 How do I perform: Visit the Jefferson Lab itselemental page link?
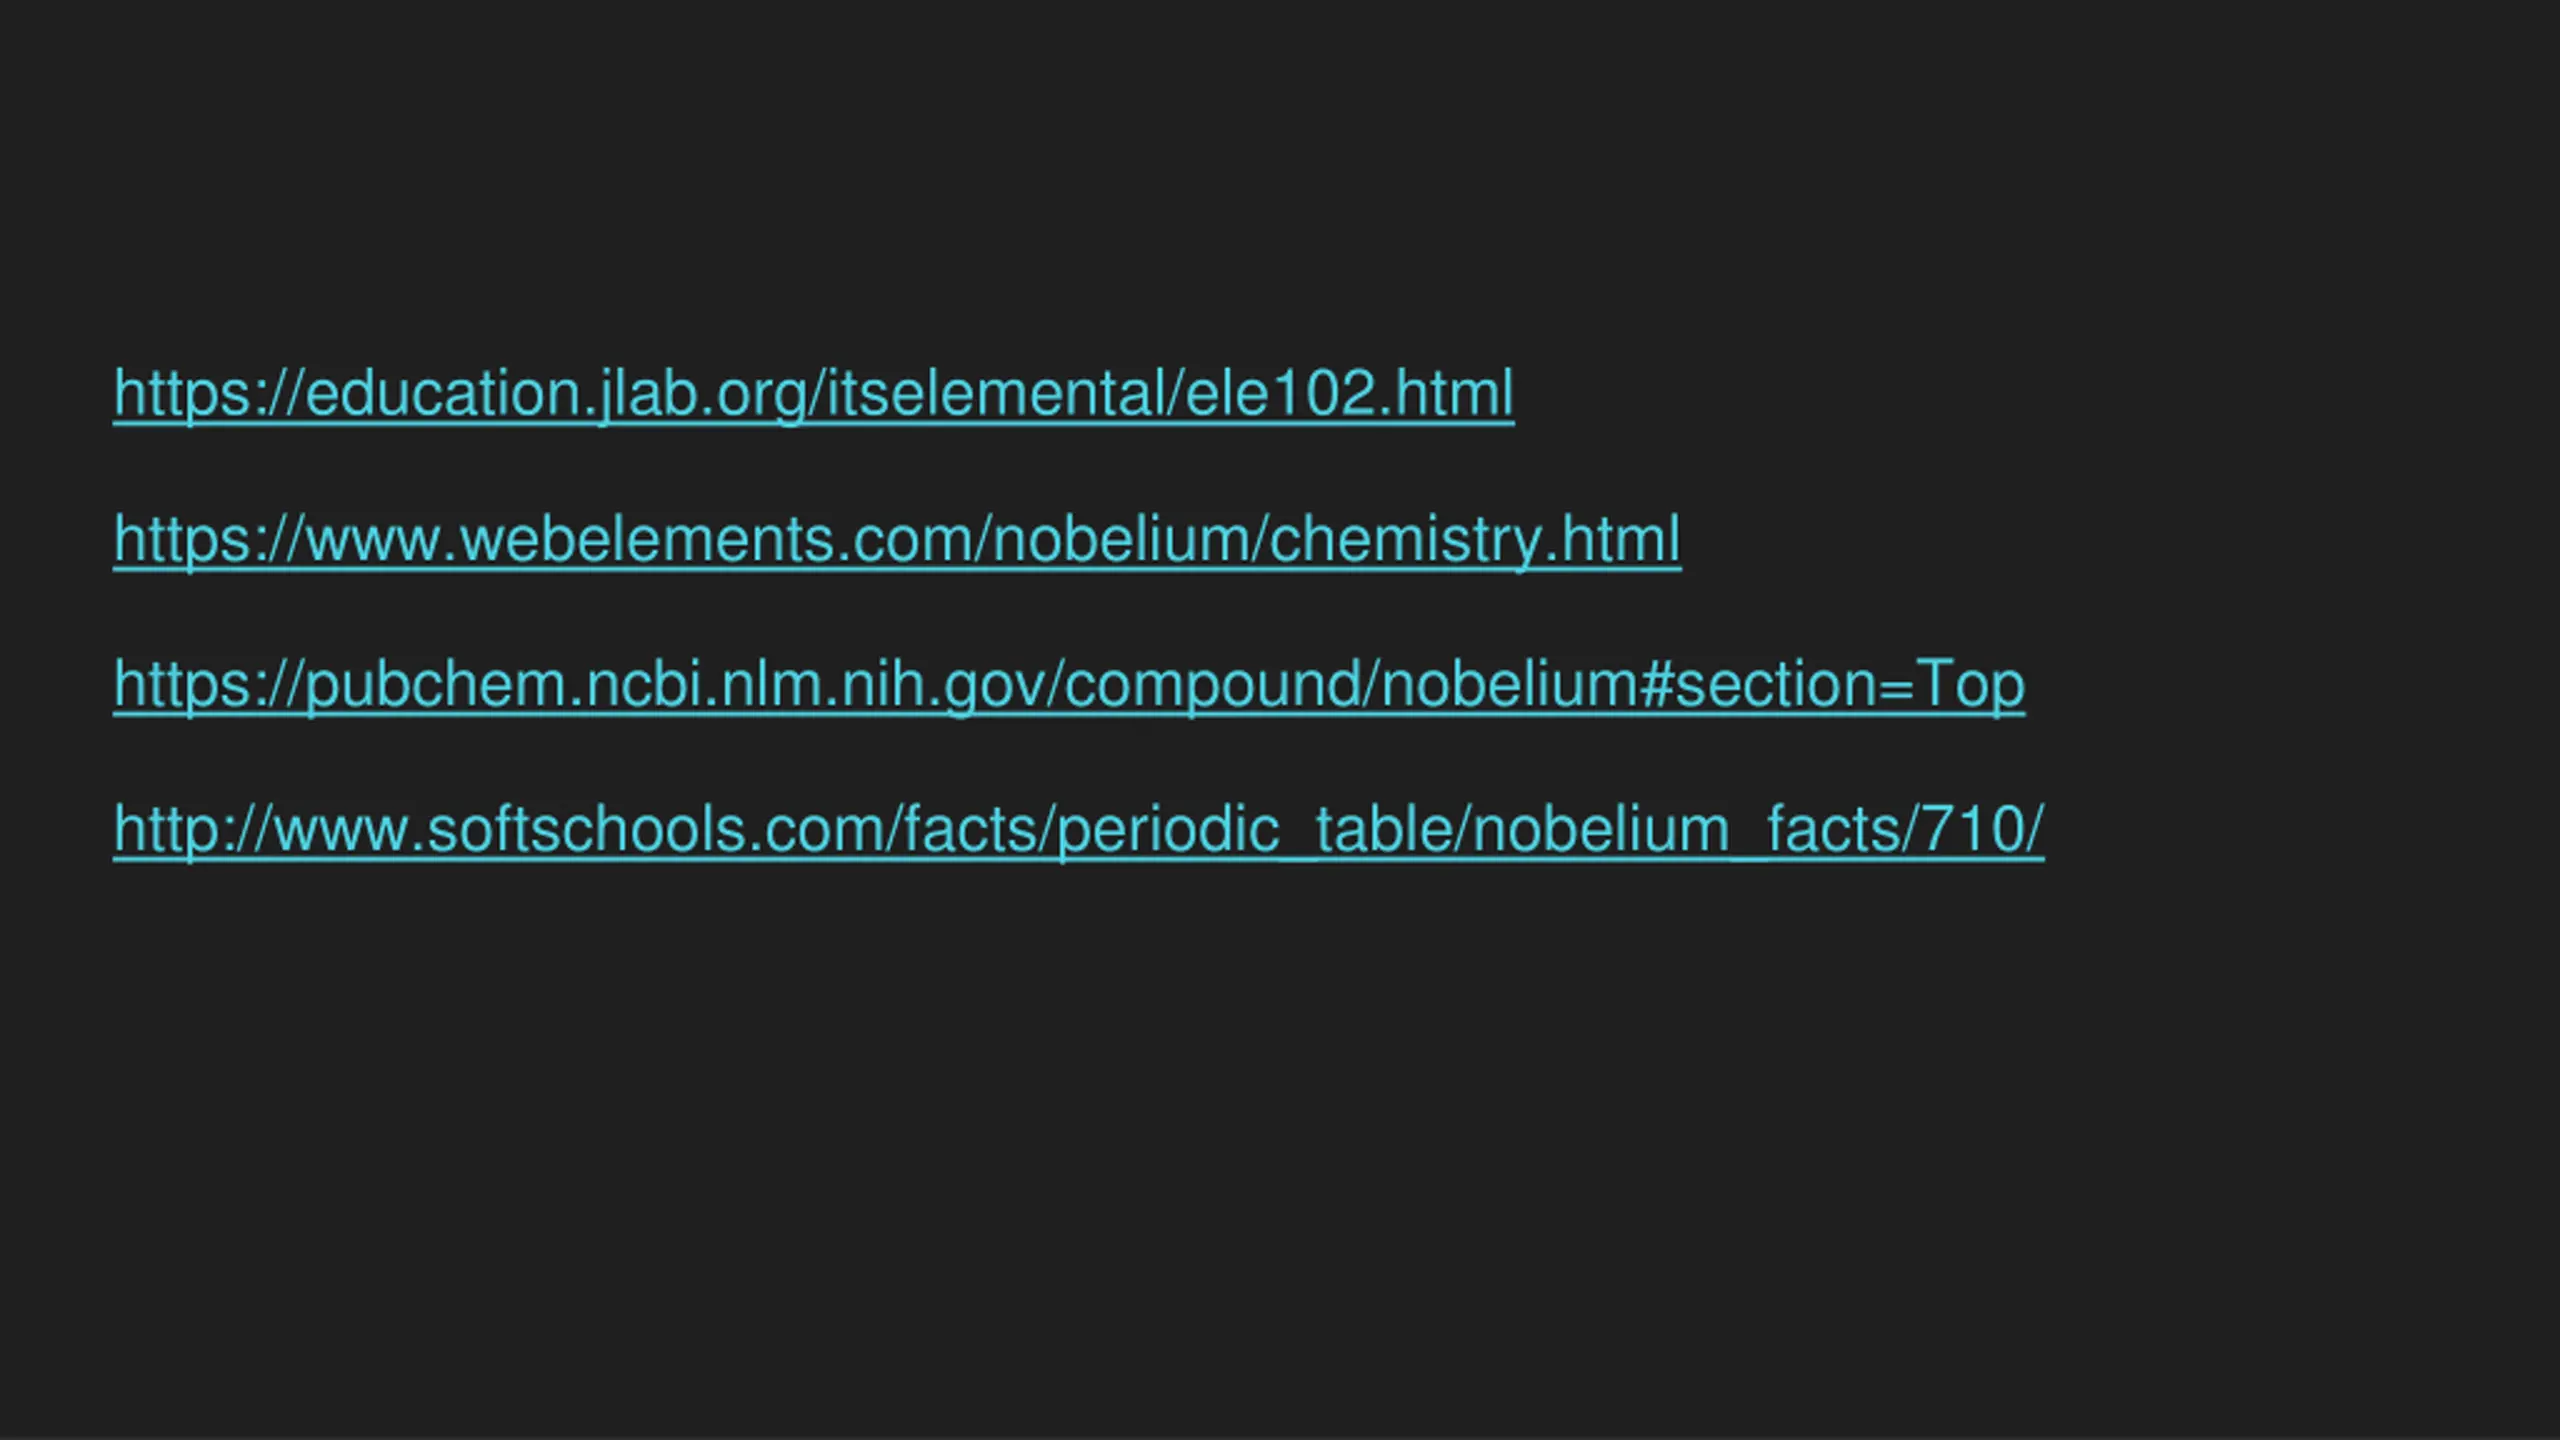813,394
